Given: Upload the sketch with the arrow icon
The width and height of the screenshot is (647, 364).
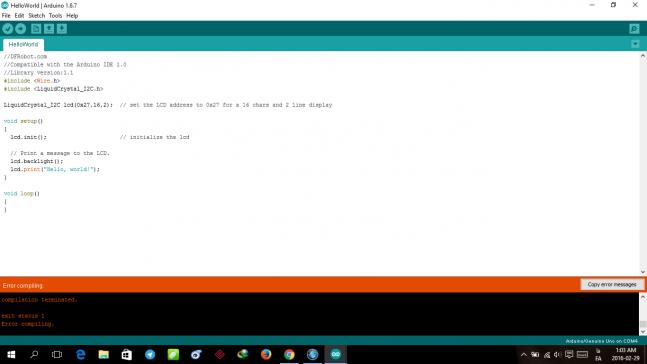Looking at the screenshot, I should pos(21,28).
